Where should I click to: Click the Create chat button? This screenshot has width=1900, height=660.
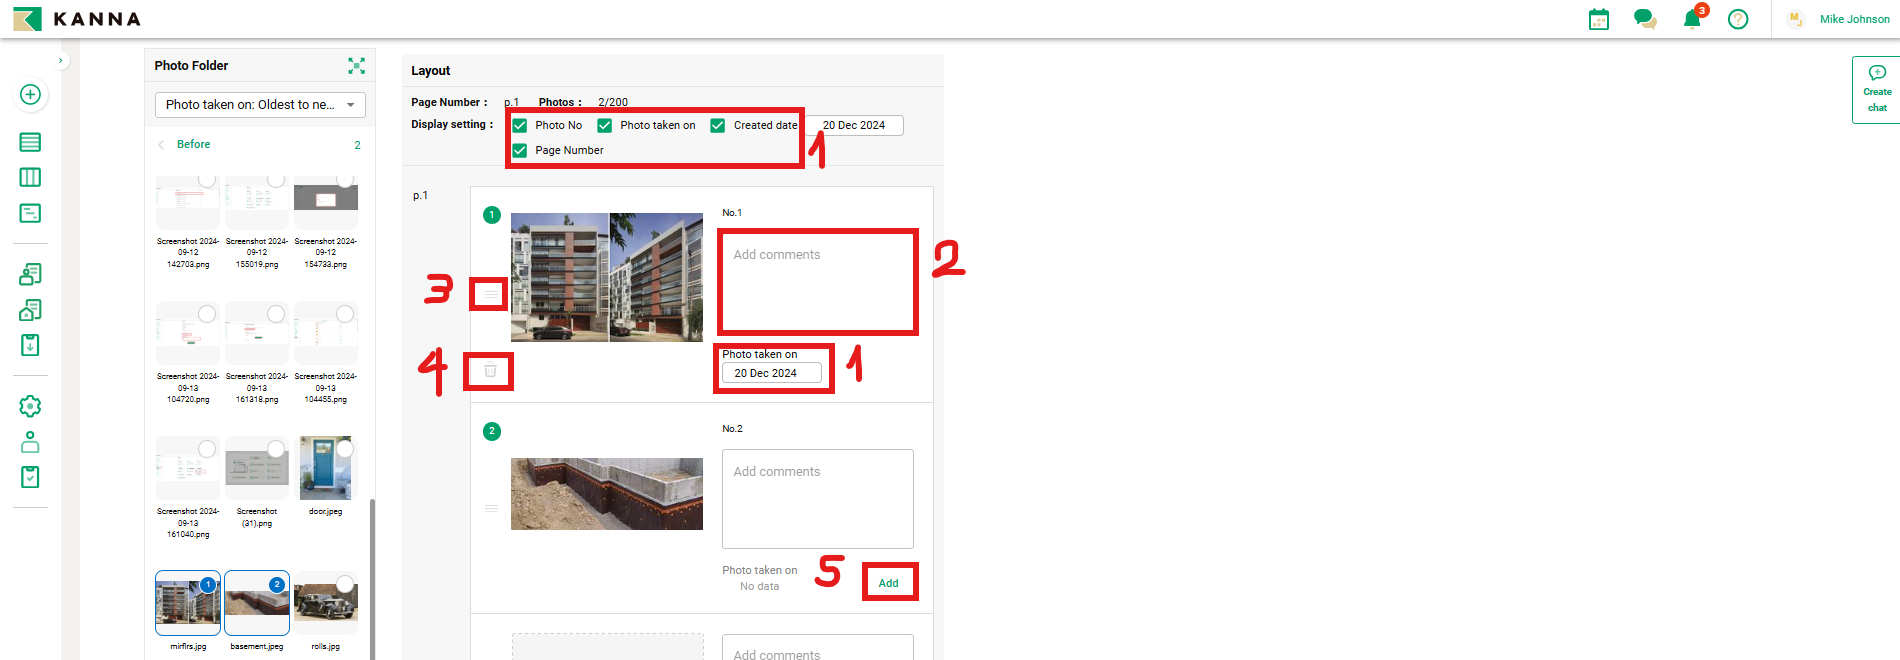point(1876,90)
